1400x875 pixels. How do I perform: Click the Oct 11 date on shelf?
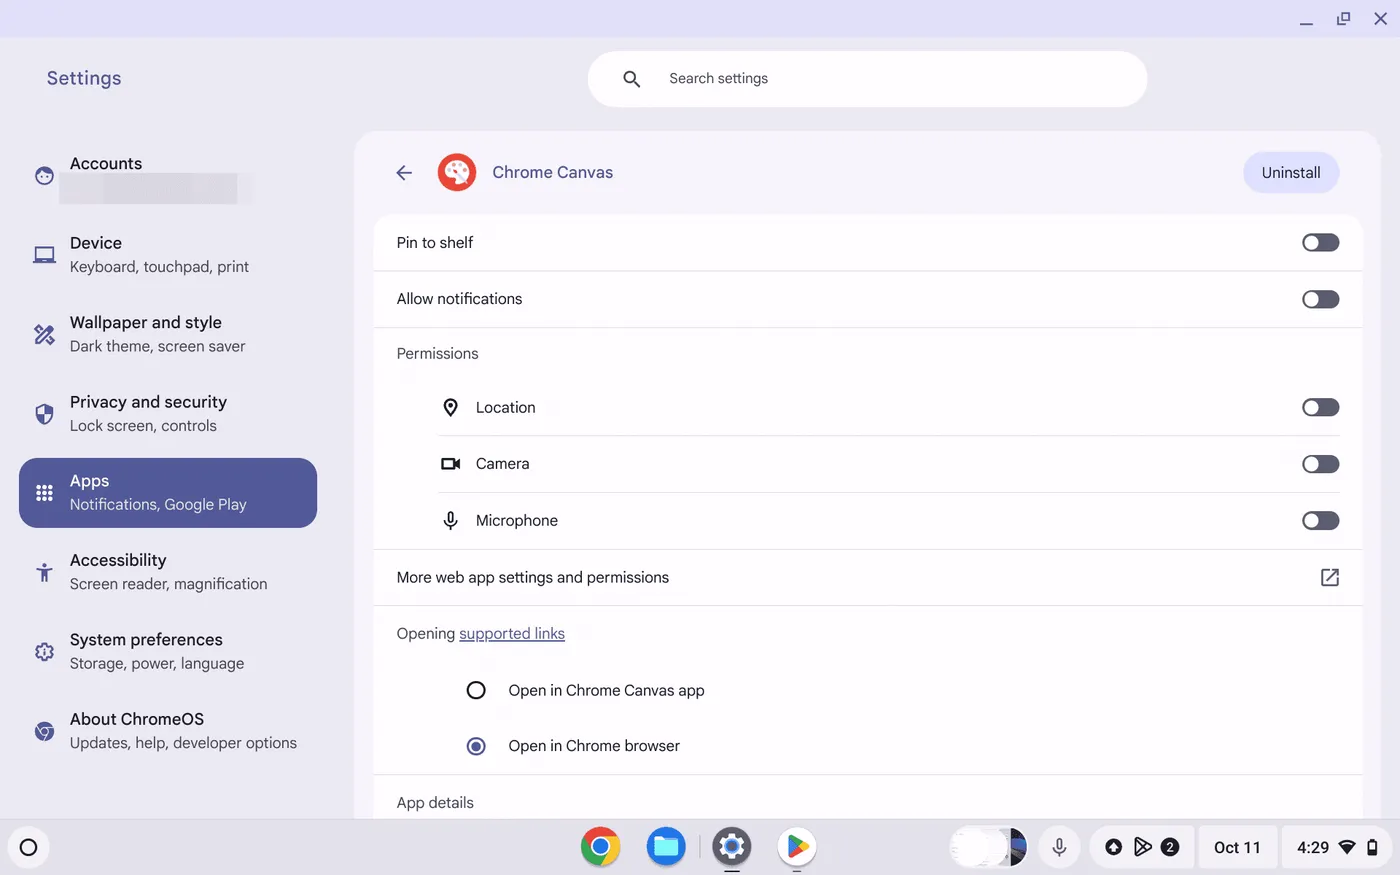point(1237,847)
